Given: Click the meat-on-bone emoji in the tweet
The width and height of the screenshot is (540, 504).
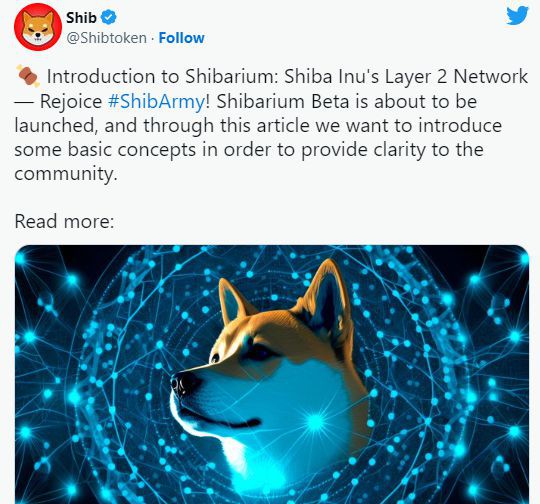Looking at the screenshot, I should pos(28,76).
